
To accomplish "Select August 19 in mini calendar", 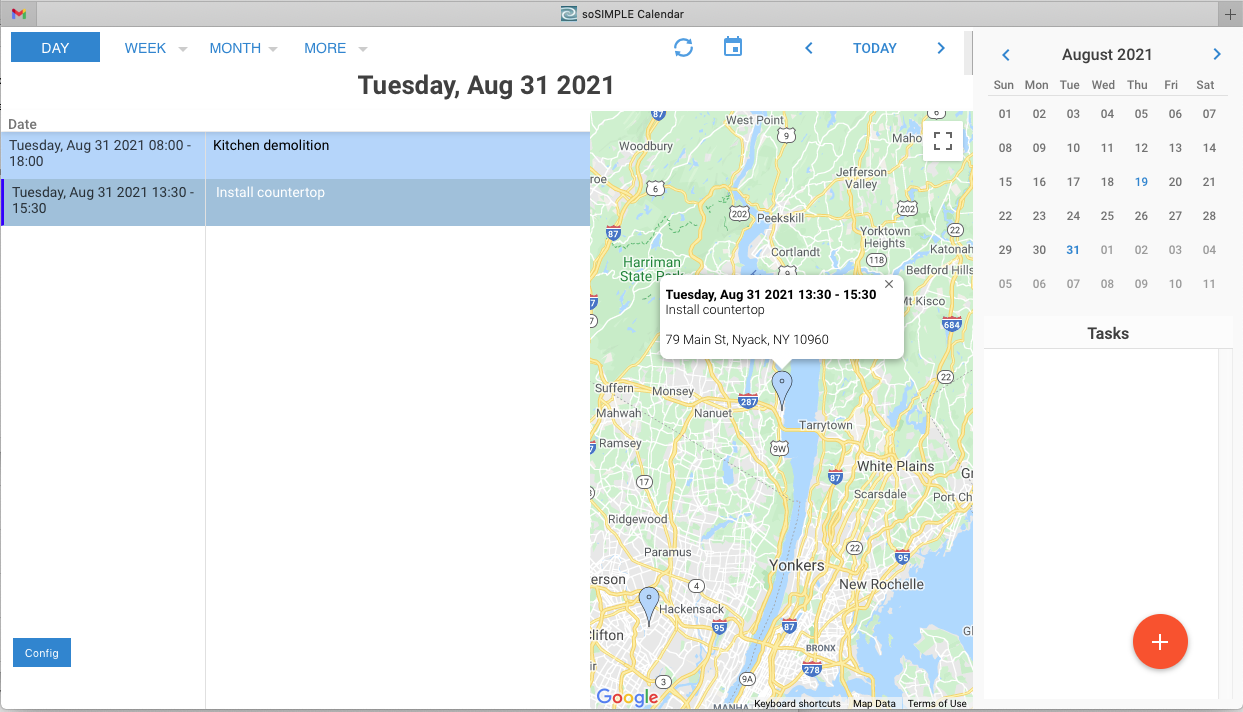I will tap(1141, 182).
